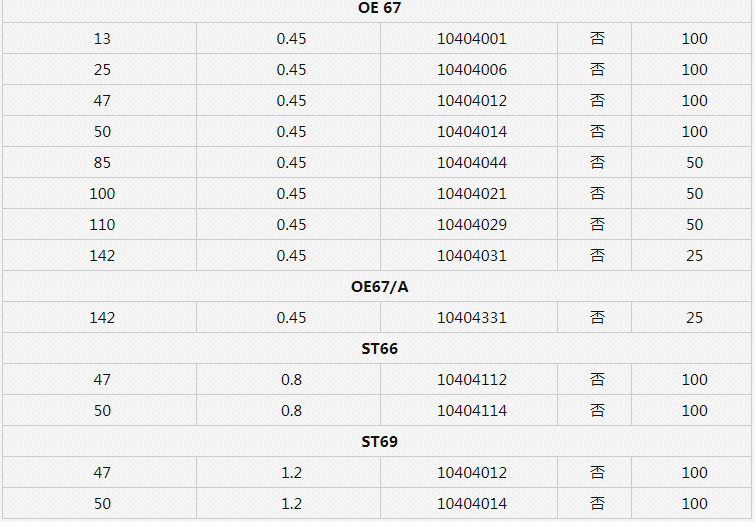Select the OE67/A section heading
This screenshot has width=755, height=522.
[x=379, y=287]
